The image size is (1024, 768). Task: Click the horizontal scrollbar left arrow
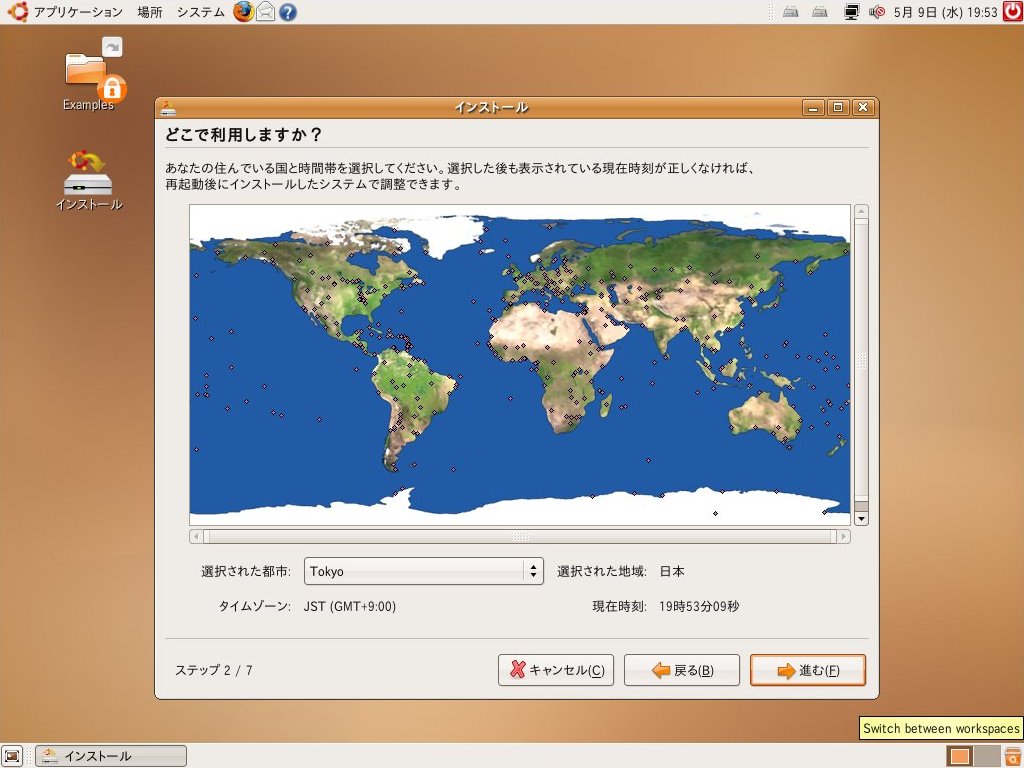coord(196,536)
